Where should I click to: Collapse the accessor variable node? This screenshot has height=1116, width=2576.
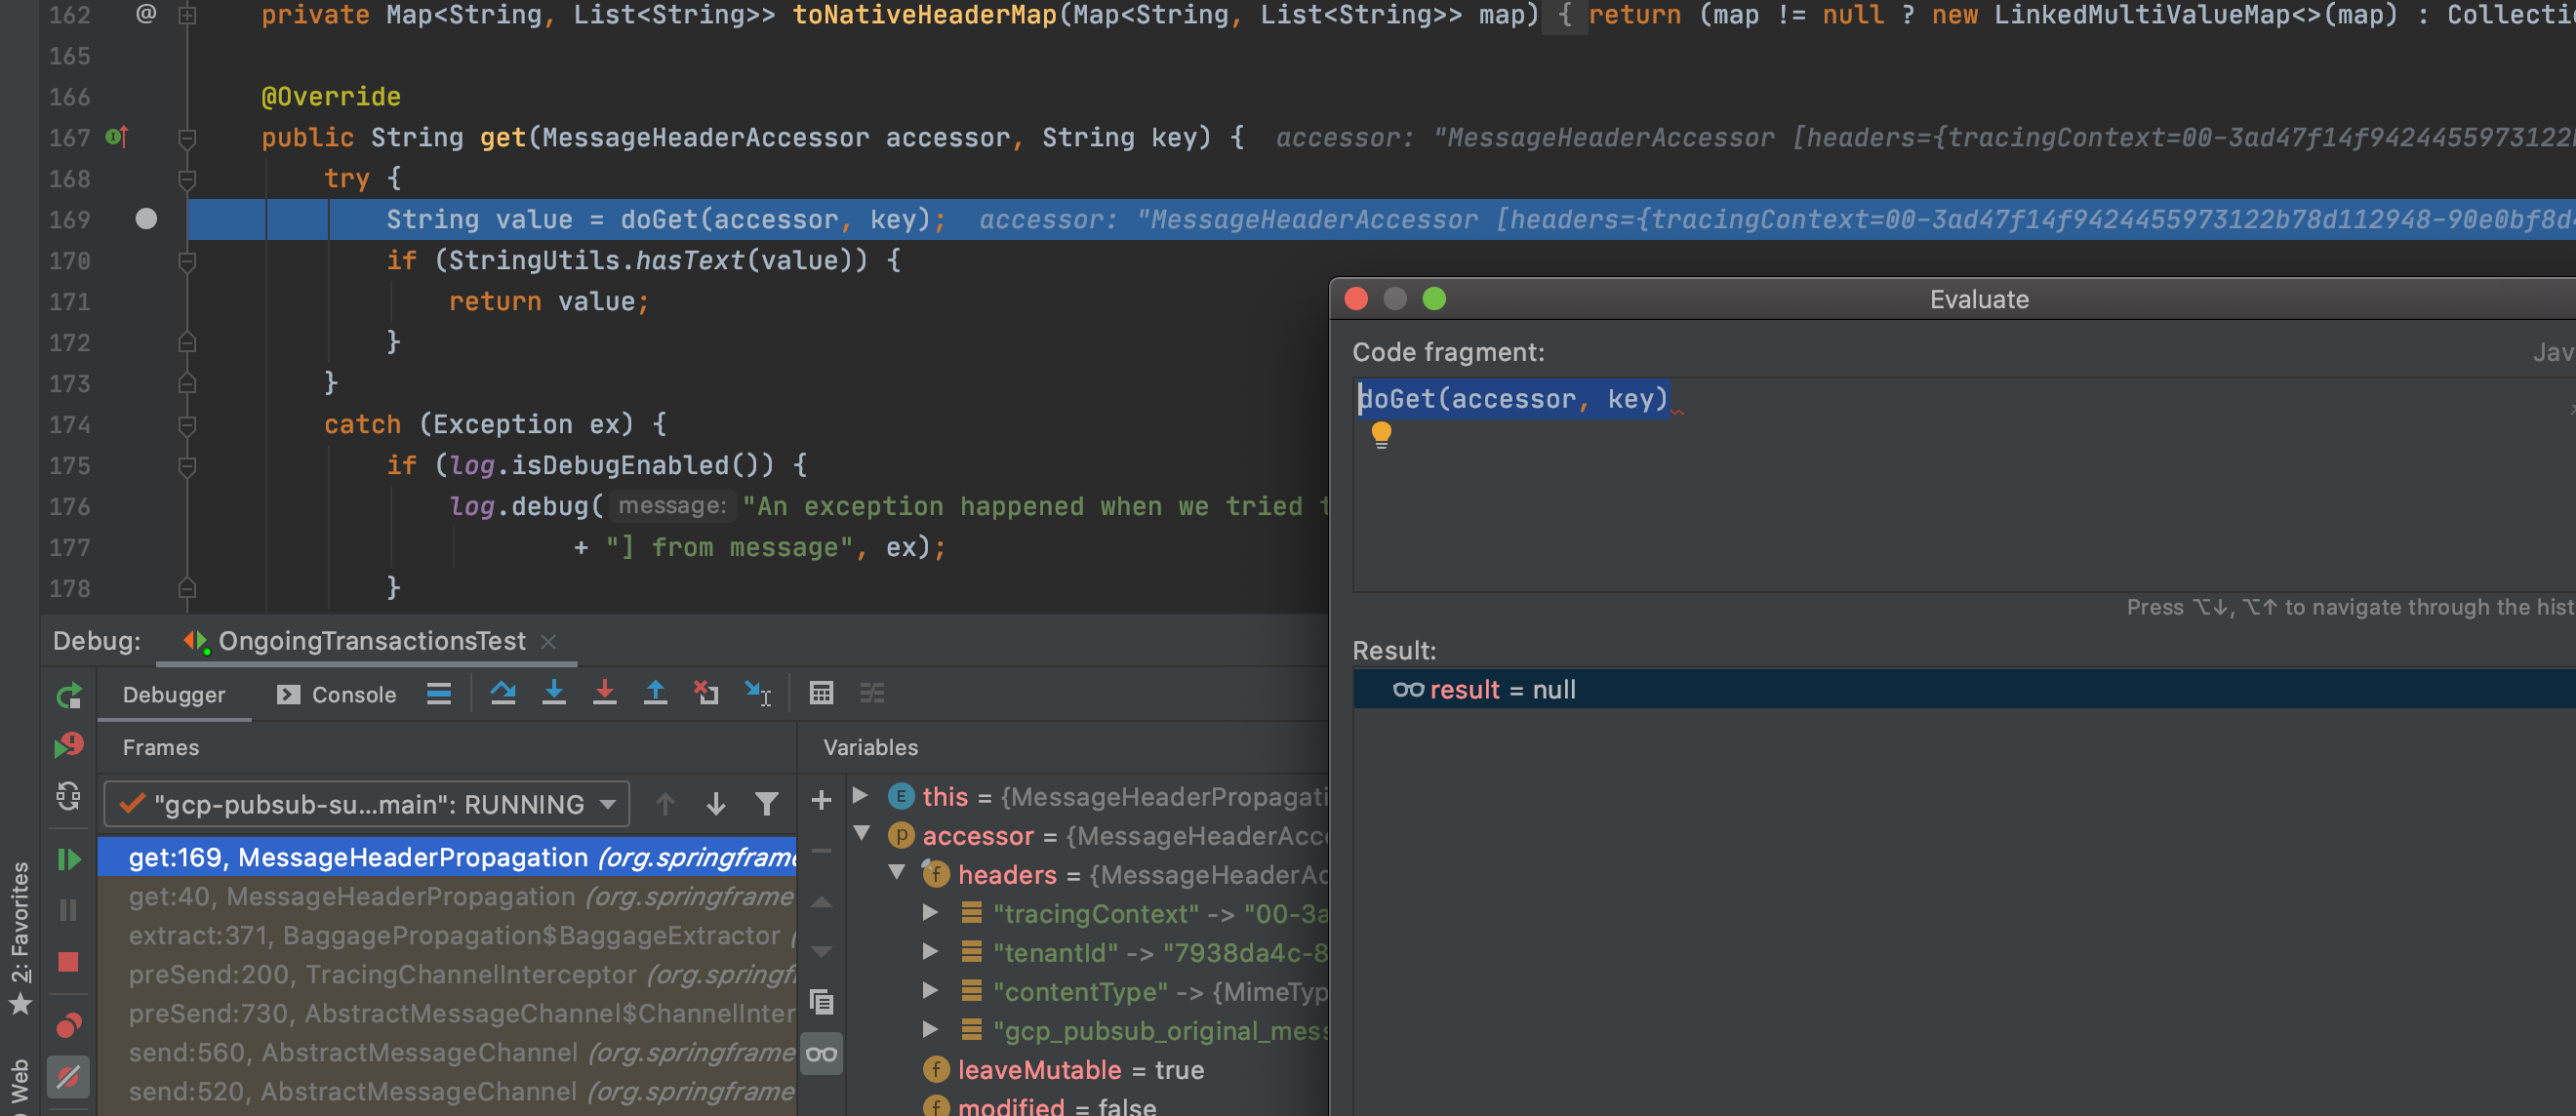(x=862, y=834)
